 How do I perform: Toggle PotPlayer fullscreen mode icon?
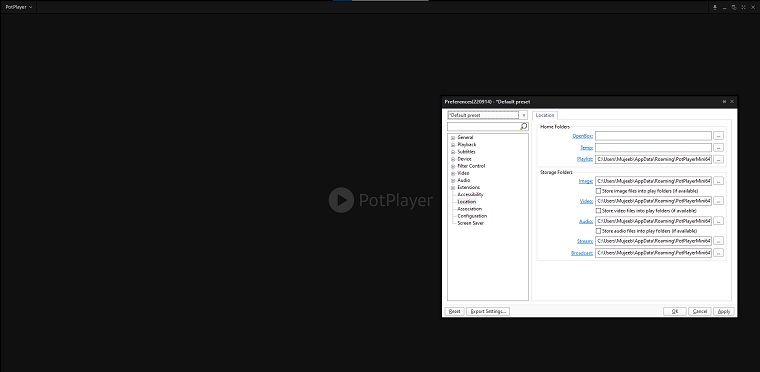pyautogui.click(x=743, y=7)
